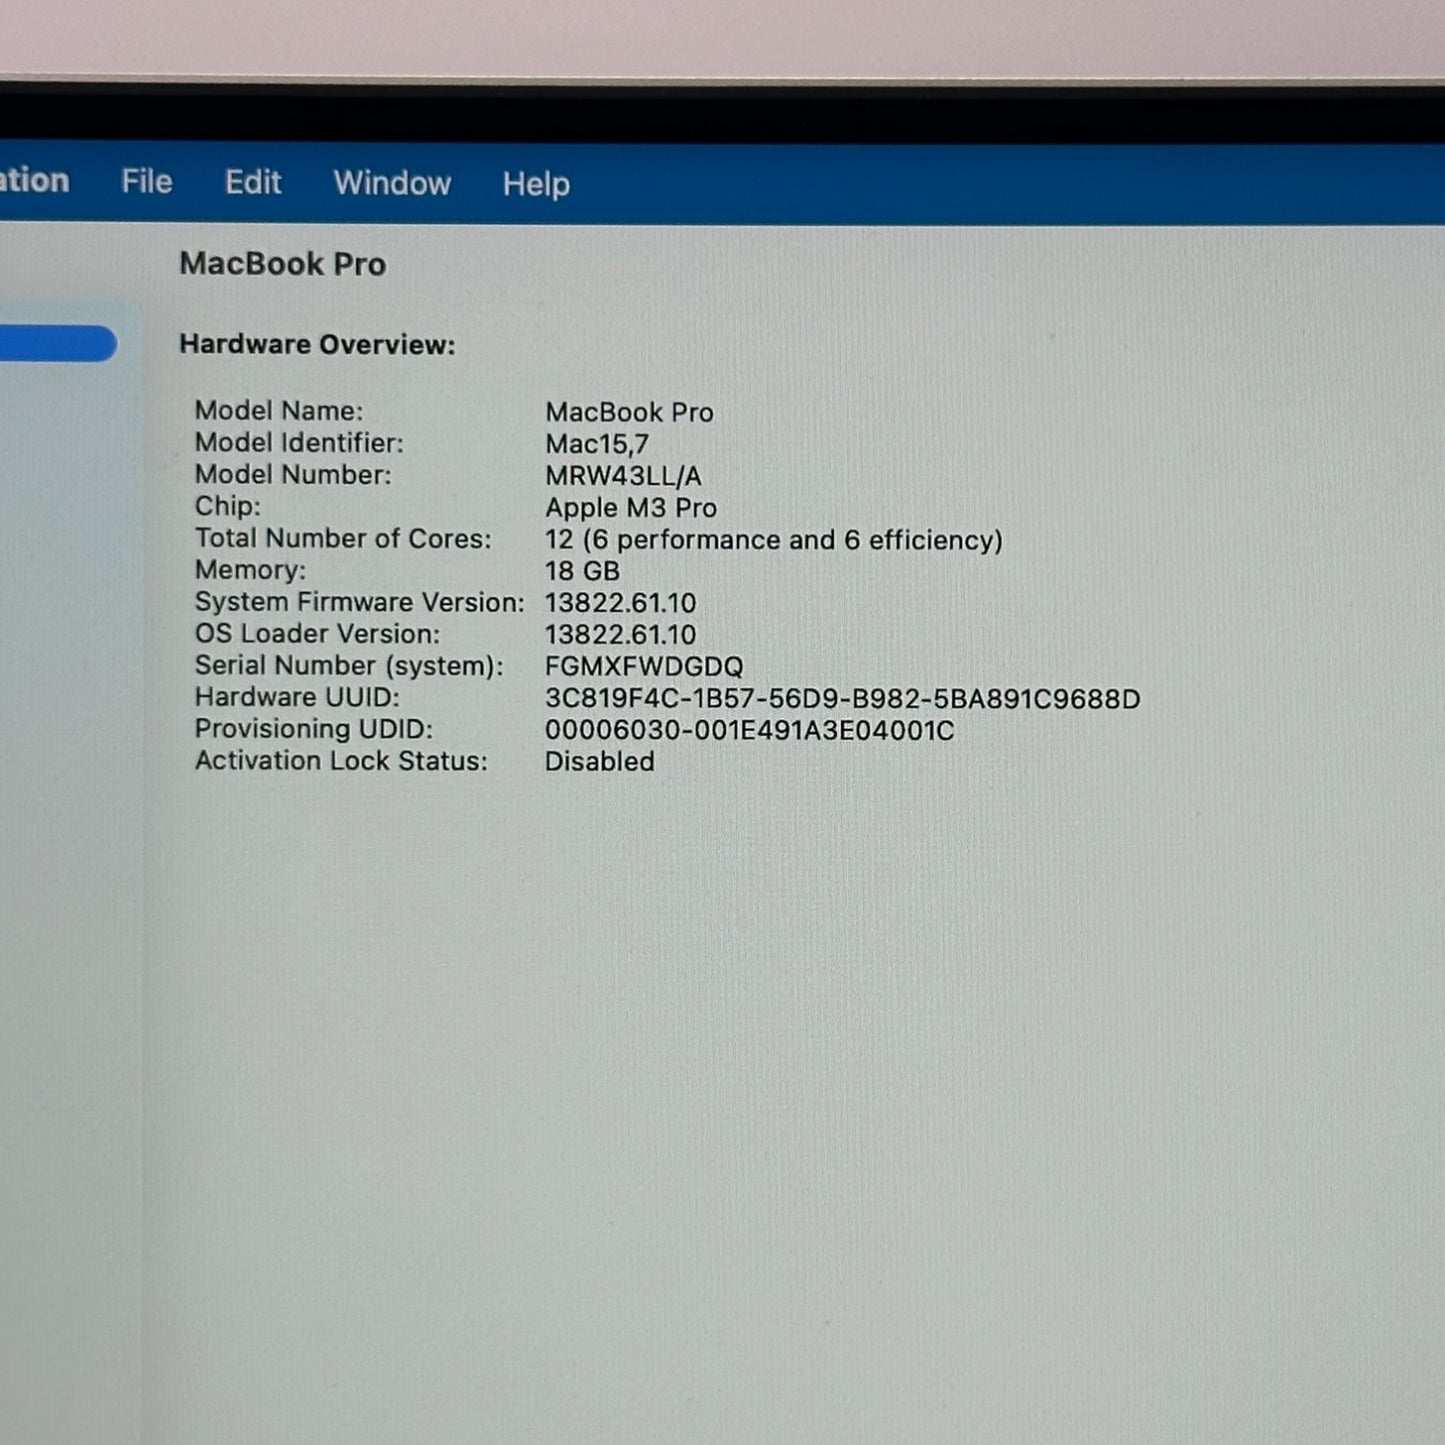Click the Model Name label
The image size is (1445, 1445).
click(279, 411)
